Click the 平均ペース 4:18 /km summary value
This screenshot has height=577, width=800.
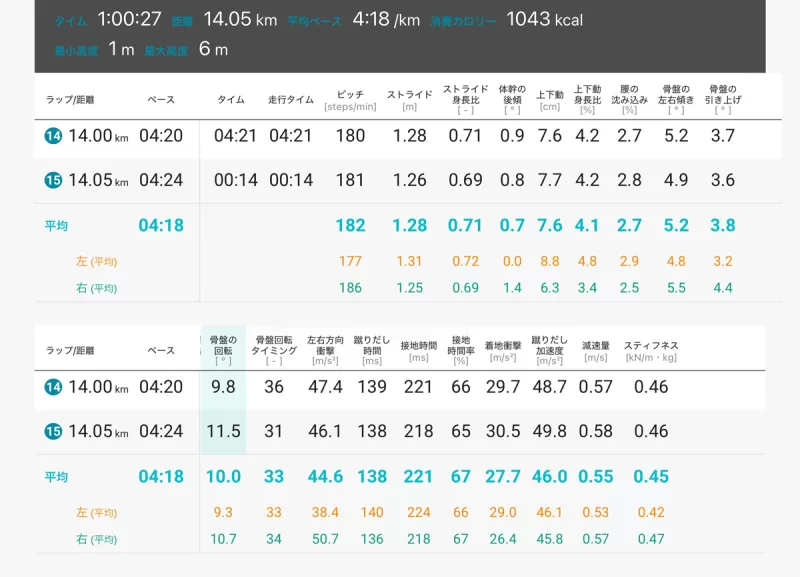(386, 19)
